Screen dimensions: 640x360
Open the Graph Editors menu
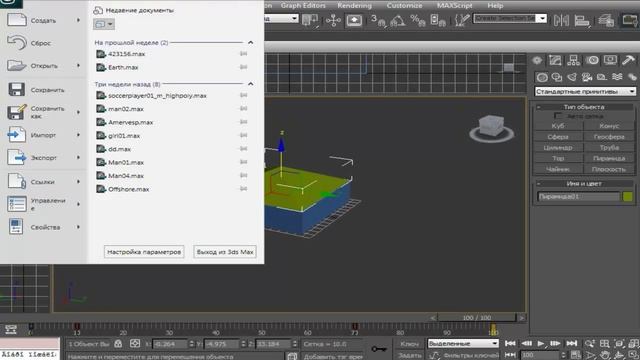[303, 6]
